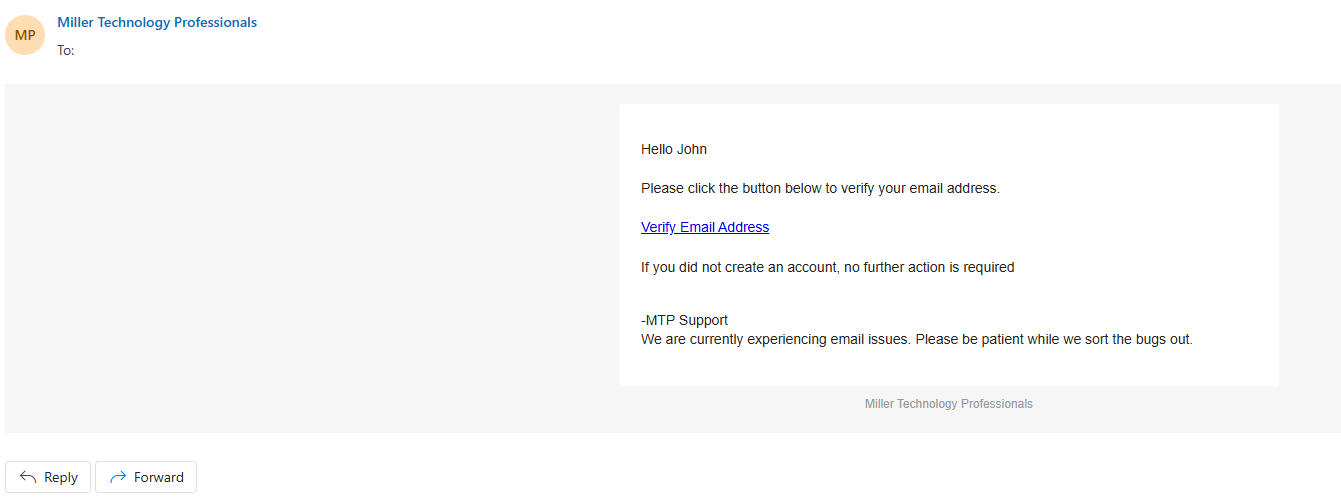Click the word 'John' in greeting
The width and height of the screenshot is (1341, 498).
point(692,149)
